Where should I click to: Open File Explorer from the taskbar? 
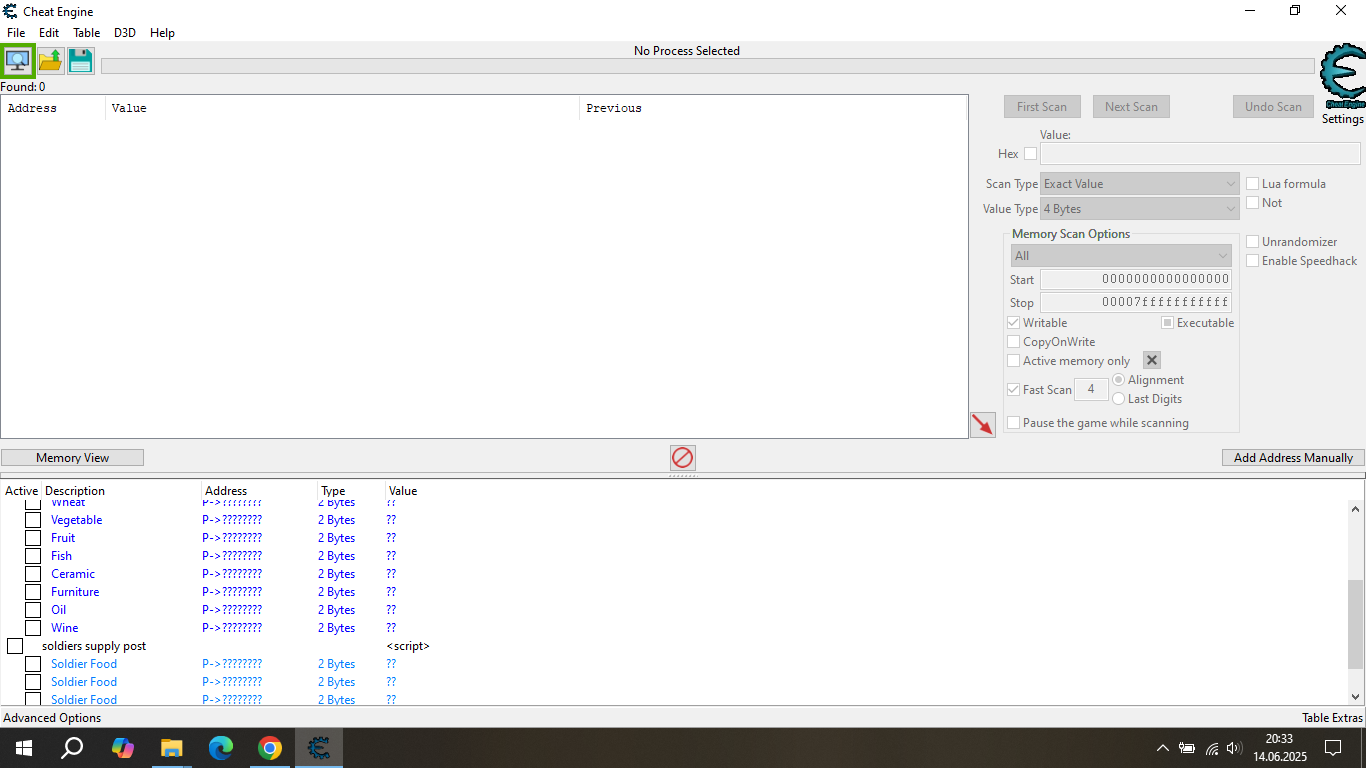171,747
